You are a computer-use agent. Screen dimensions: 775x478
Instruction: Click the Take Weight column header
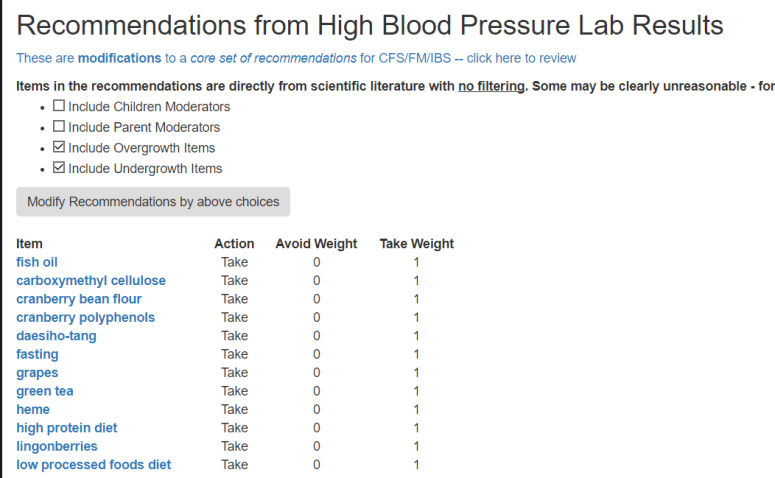pyautogui.click(x=416, y=243)
